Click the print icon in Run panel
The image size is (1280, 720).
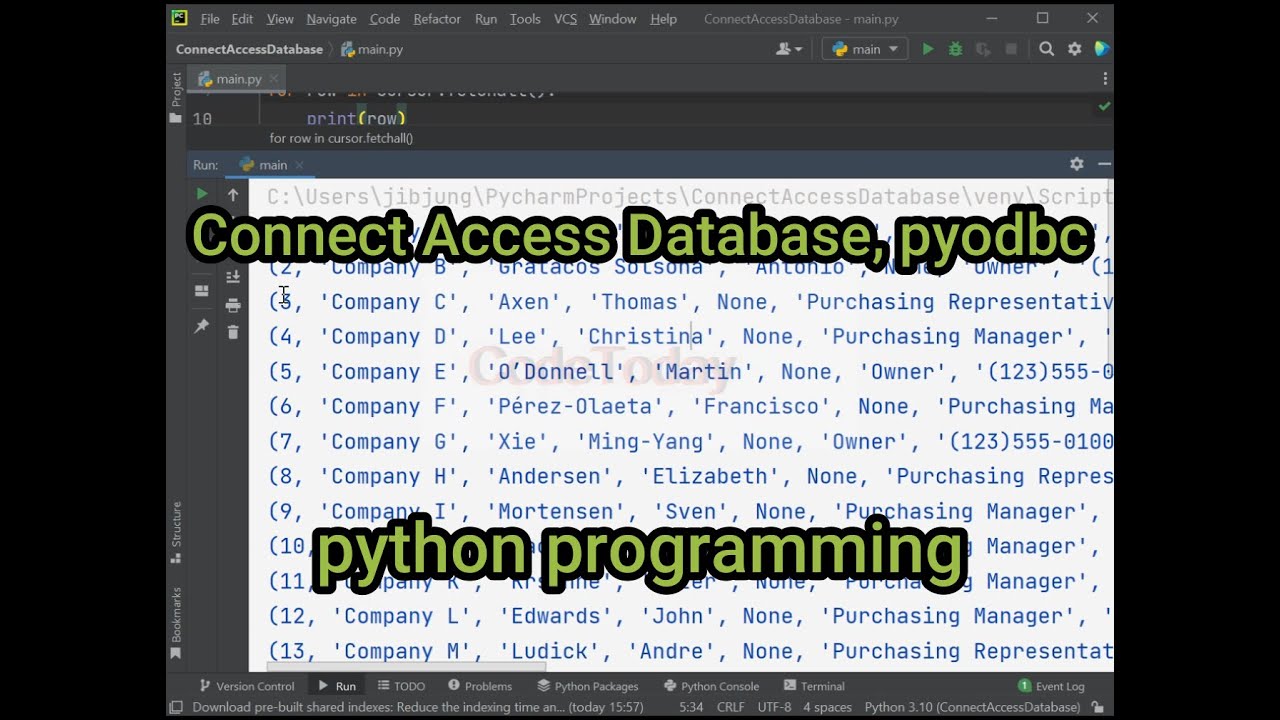click(233, 305)
